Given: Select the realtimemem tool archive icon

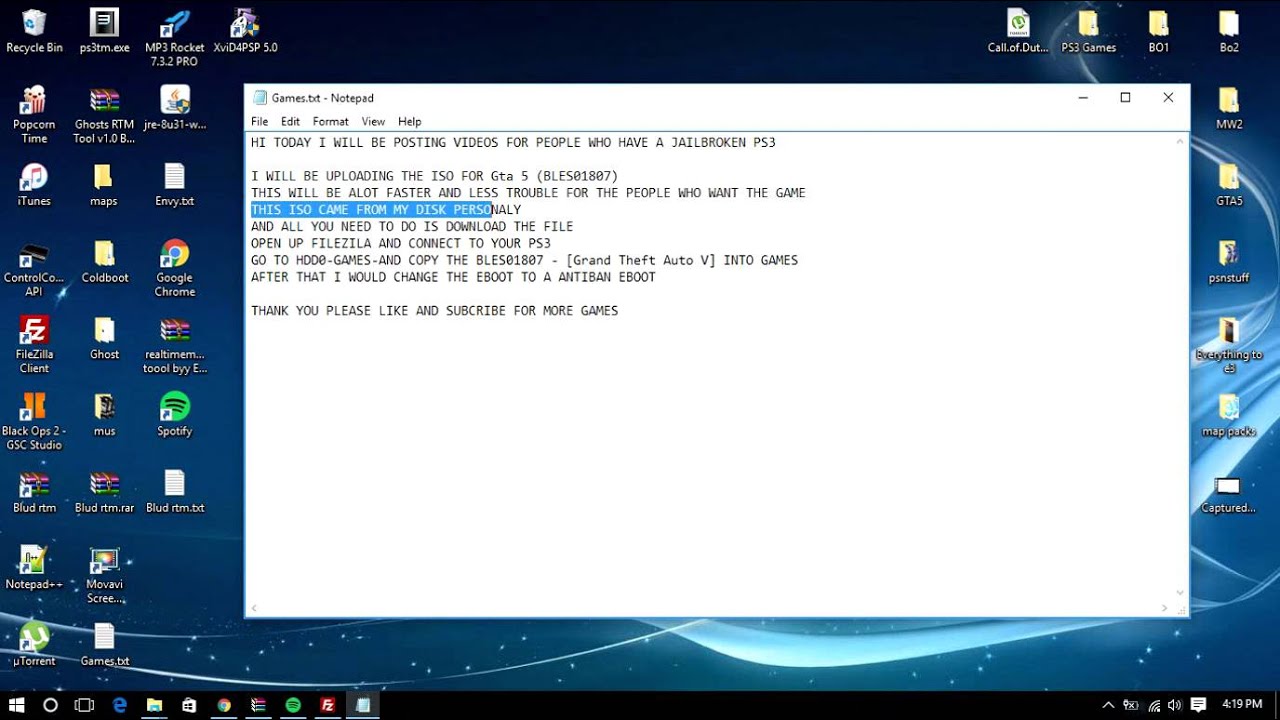Looking at the screenshot, I should pyautogui.click(x=175, y=345).
